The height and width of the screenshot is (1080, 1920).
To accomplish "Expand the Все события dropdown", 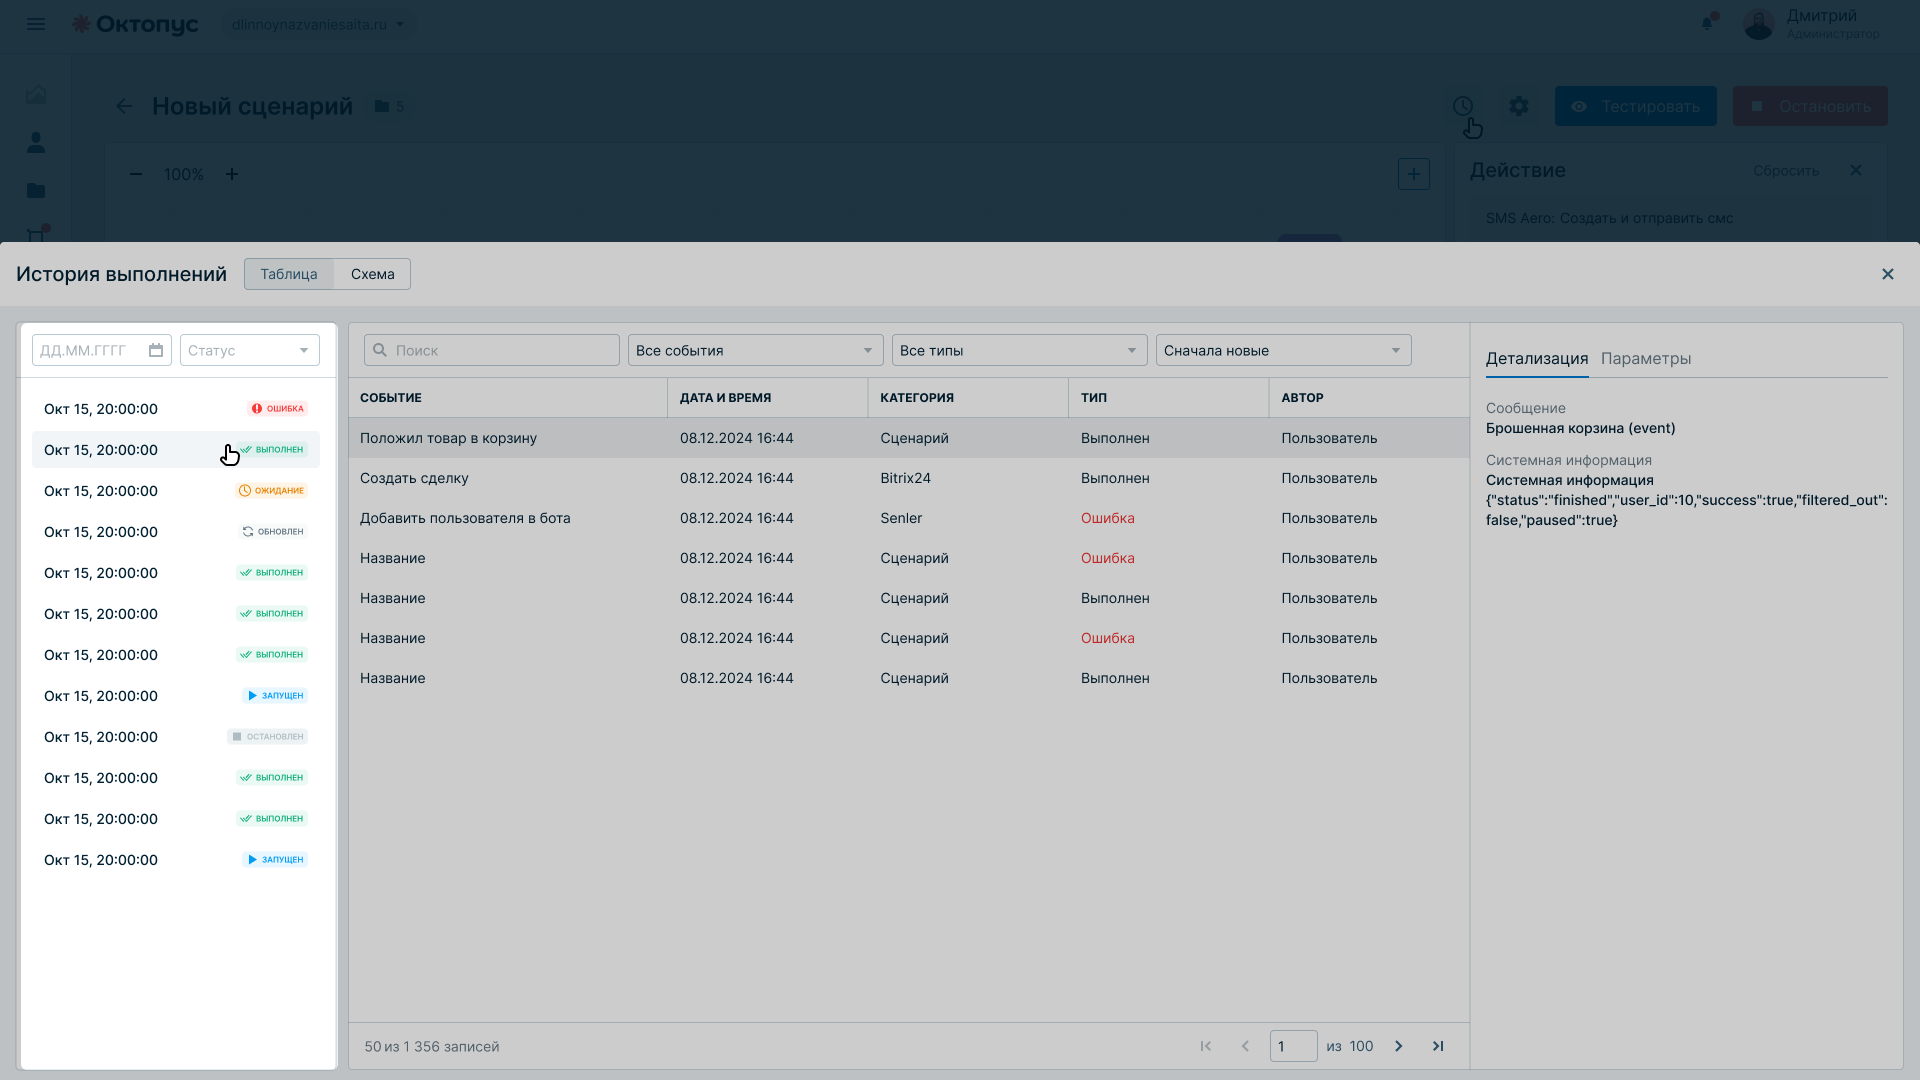I will pyautogui.click(x=756, y=350).
